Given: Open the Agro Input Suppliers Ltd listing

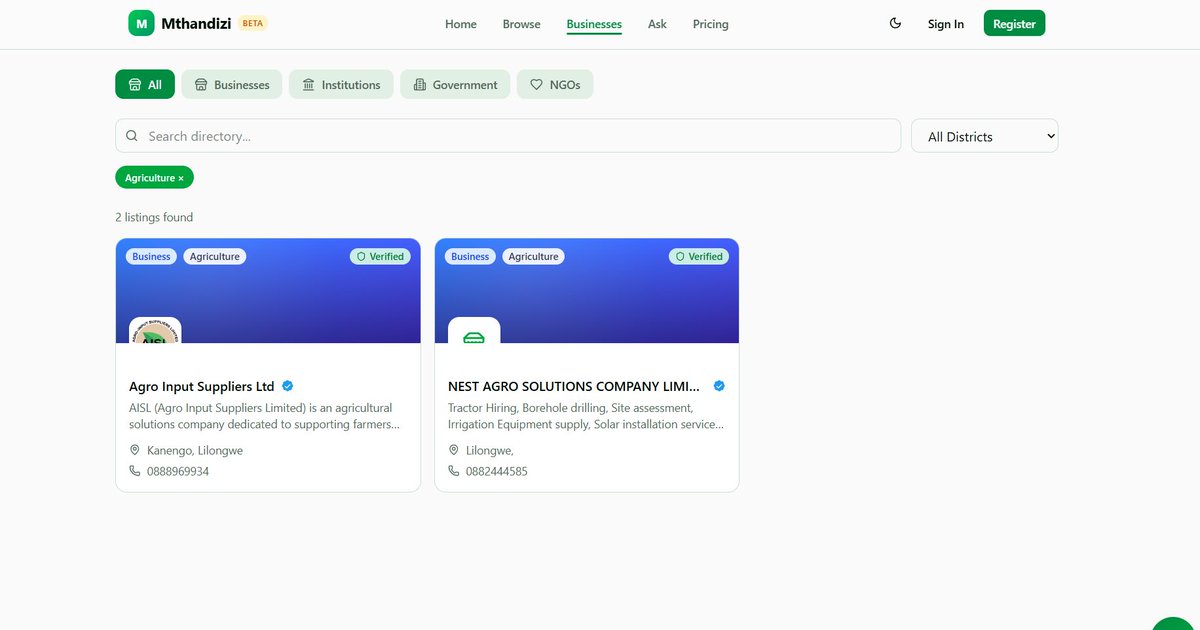Looking at the screenshot, I should [x=201, y=386].
